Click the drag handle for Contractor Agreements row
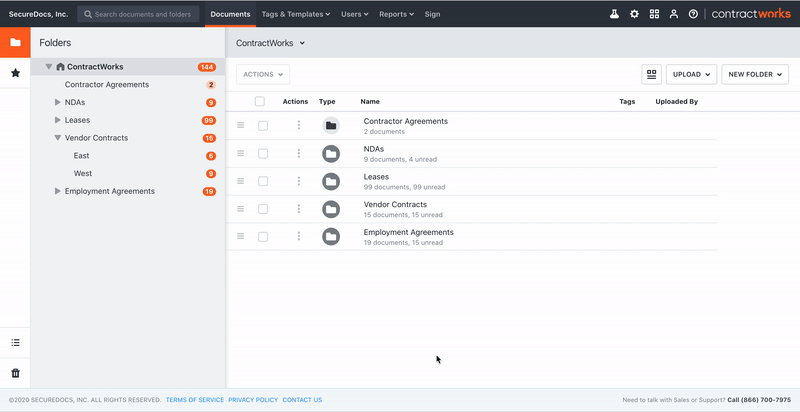 [240, 125]
